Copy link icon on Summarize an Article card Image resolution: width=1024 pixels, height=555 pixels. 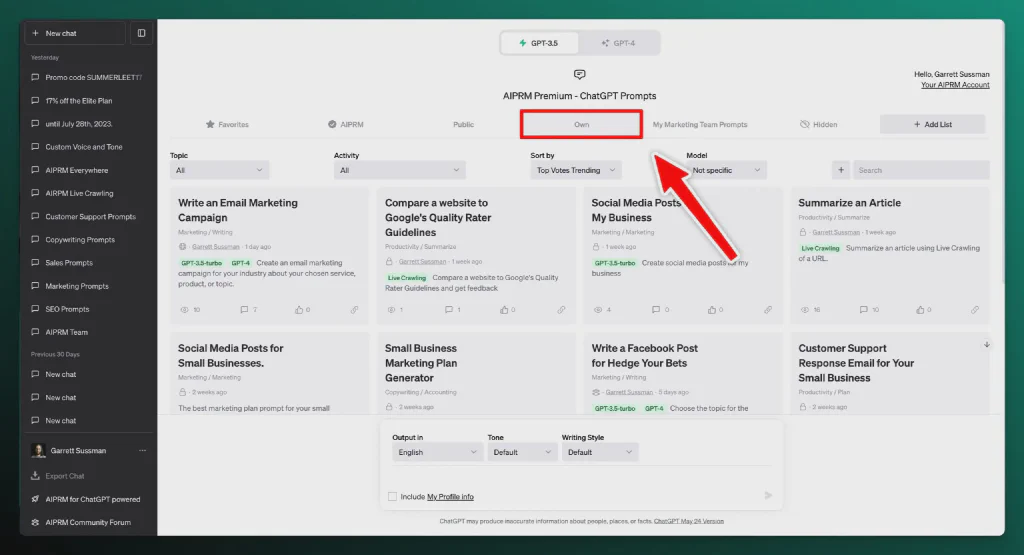click(x=975, y=309)
